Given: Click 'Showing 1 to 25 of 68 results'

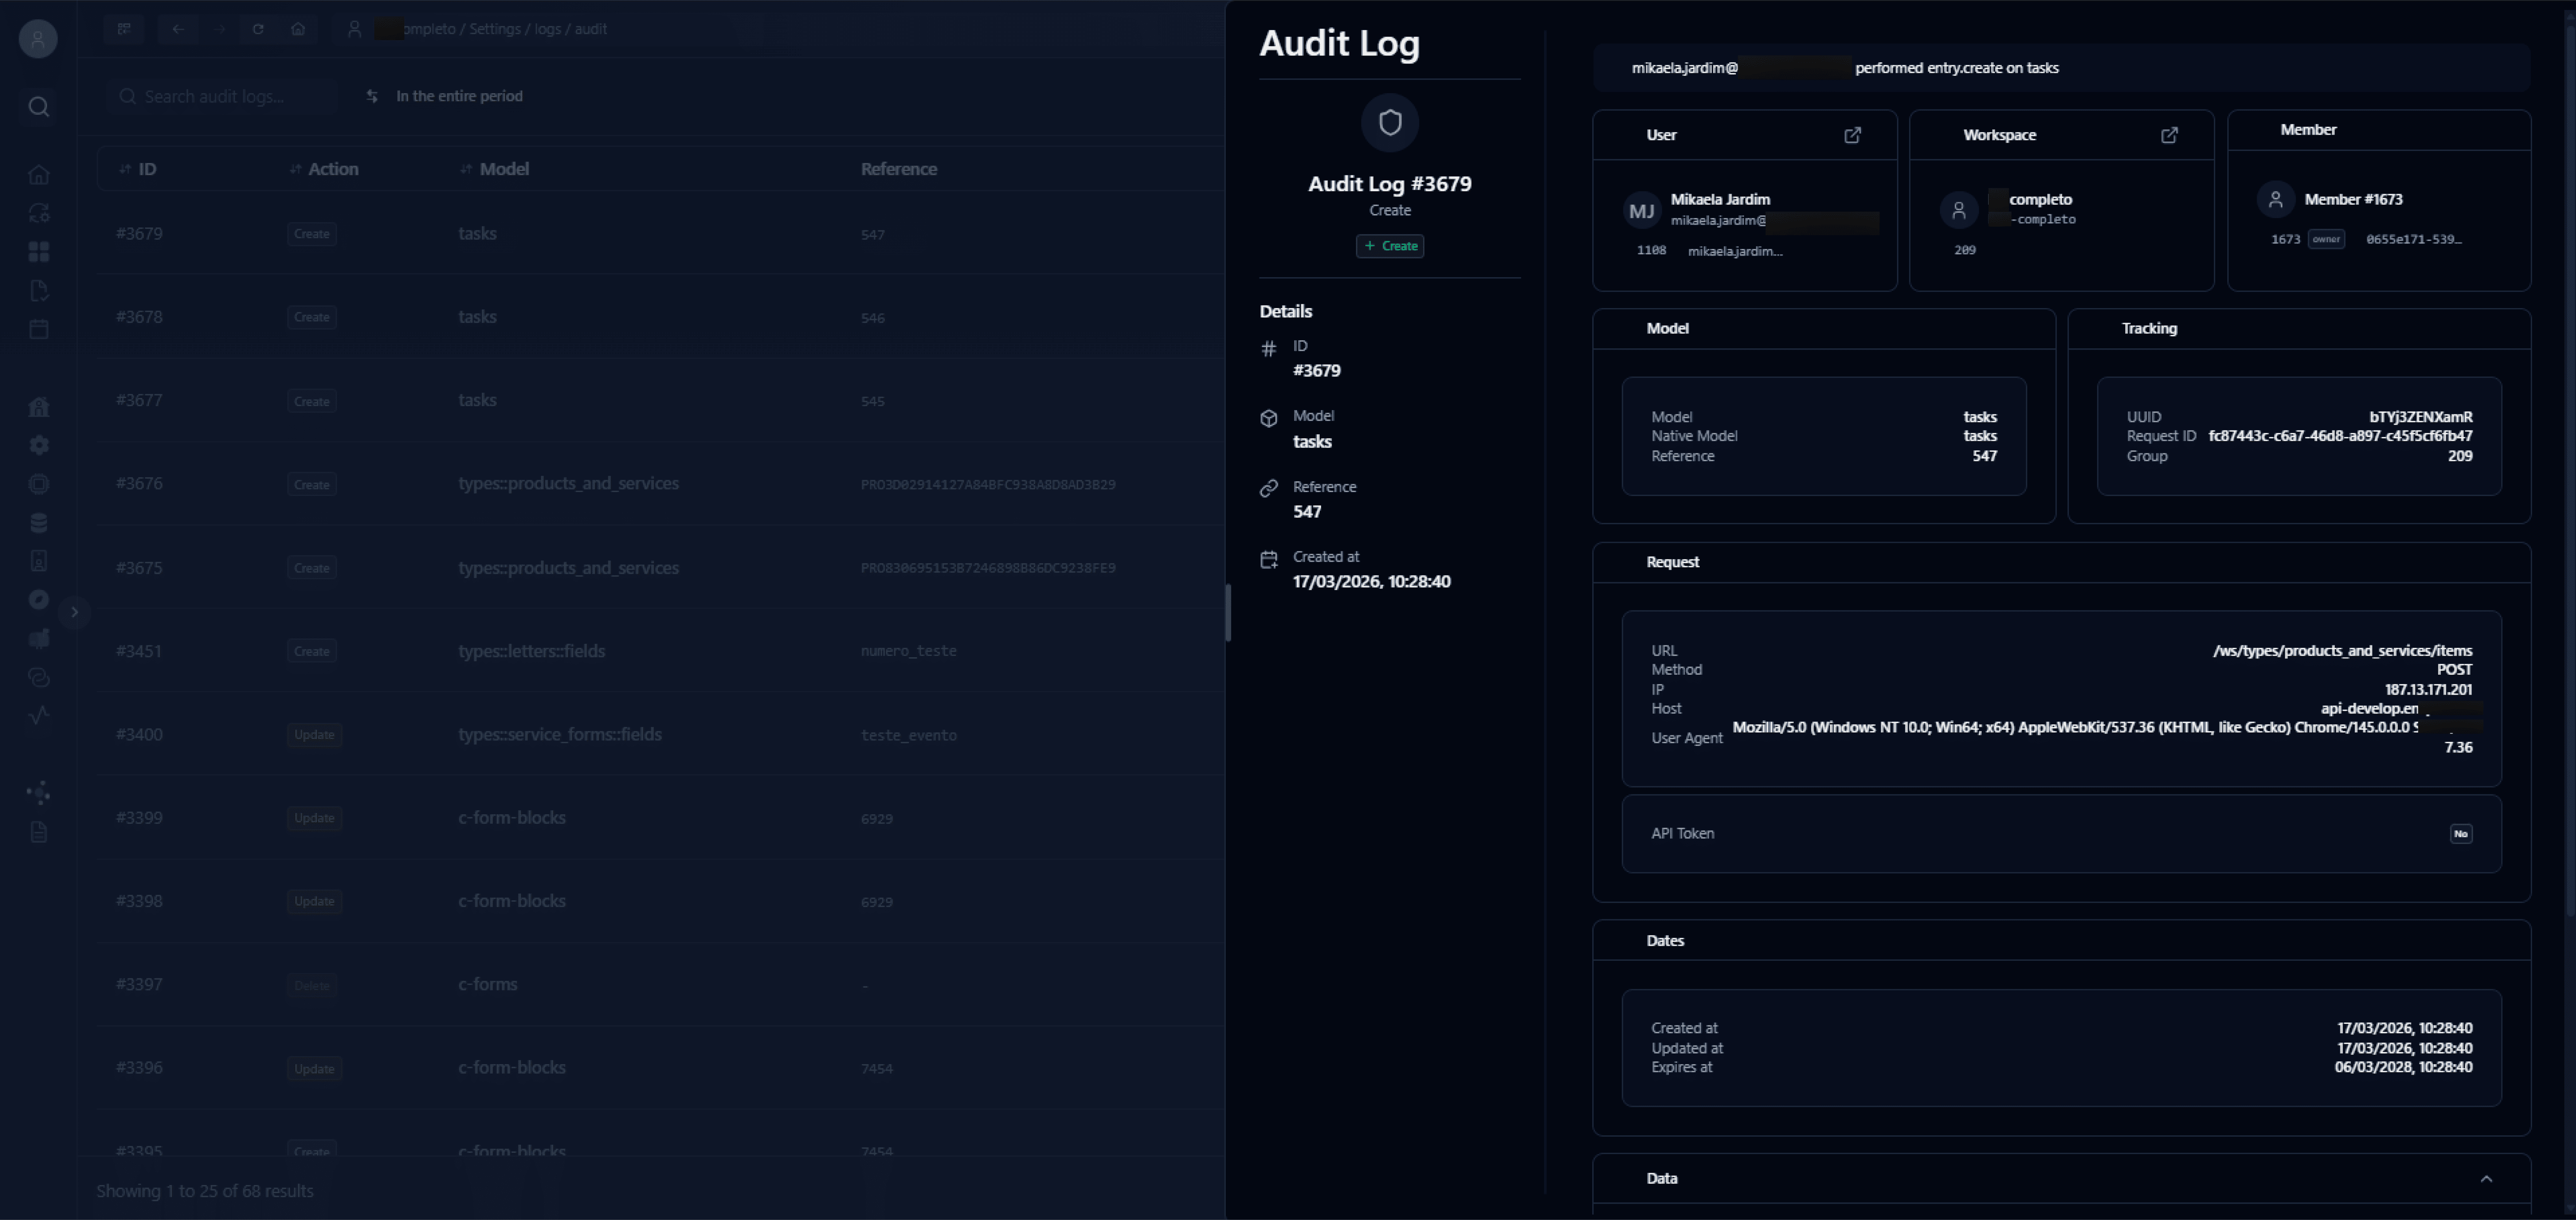Looking at the screenshot, I should click(x=205, y=1192).
